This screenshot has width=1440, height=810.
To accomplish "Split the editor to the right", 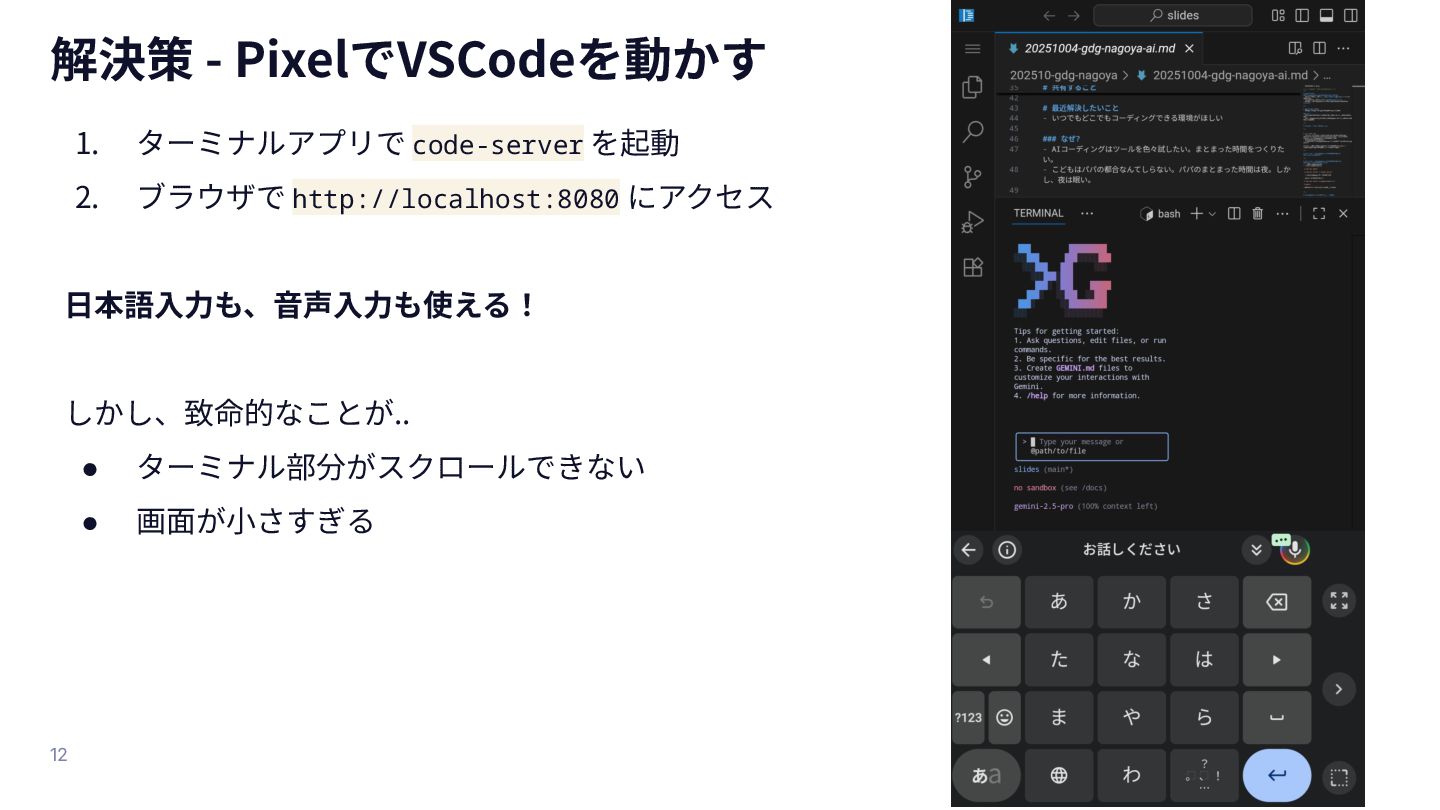I will [1320, 48].
